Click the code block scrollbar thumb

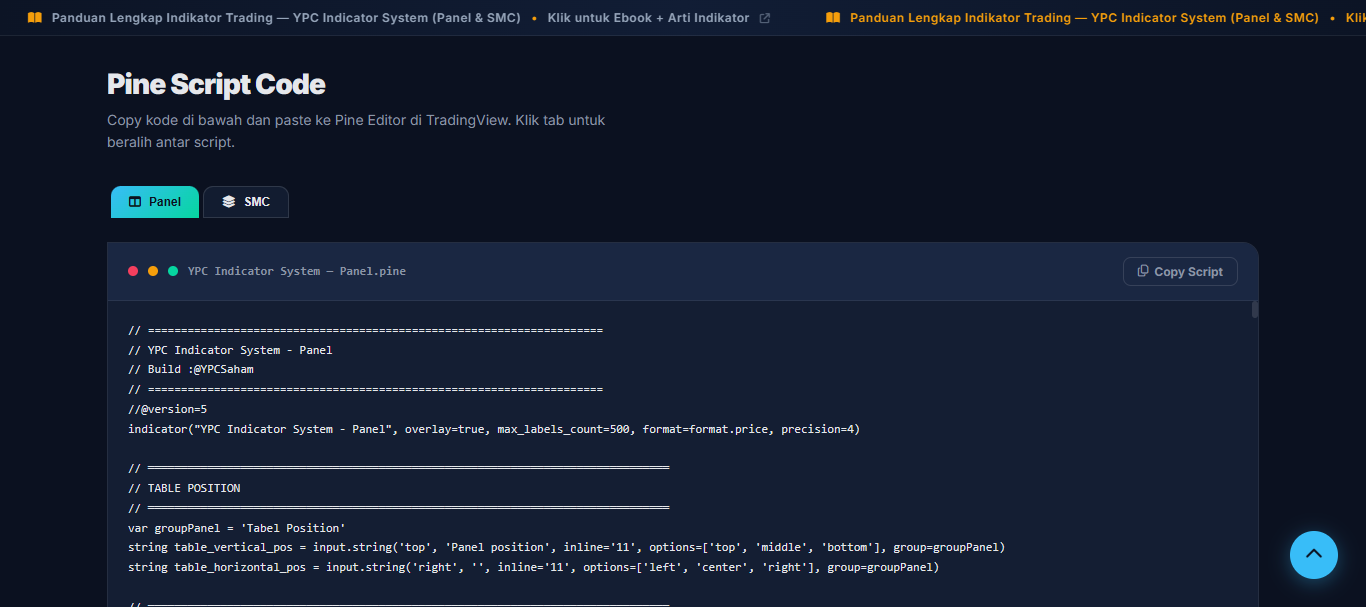(1255, 310)
